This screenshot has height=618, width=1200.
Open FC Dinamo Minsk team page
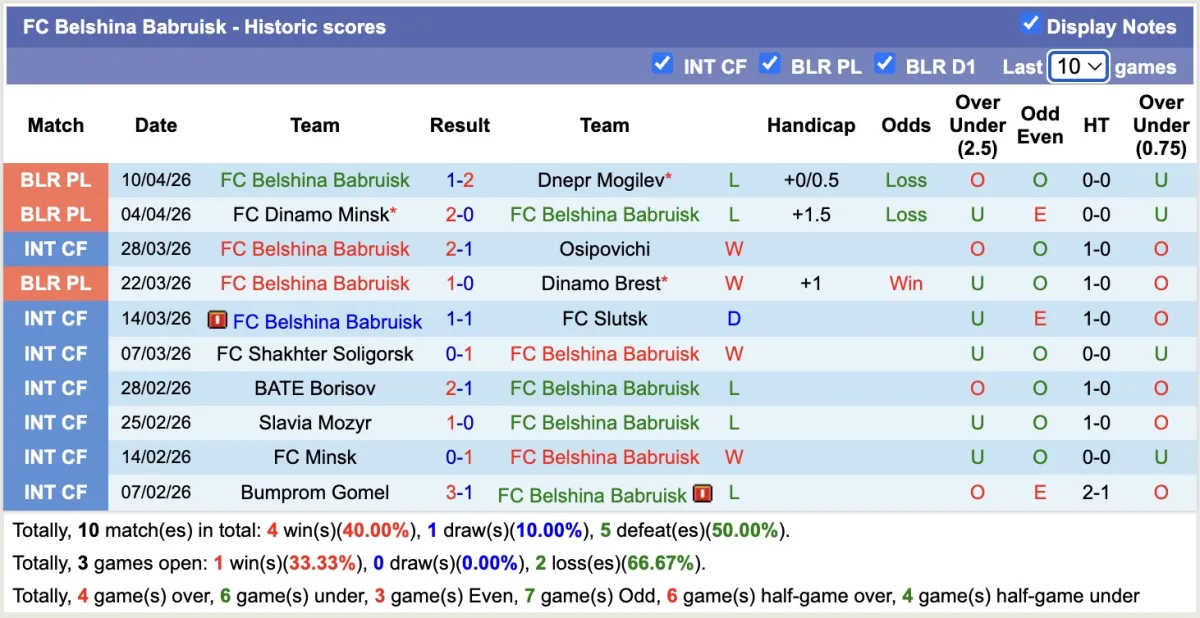[310, 215]
